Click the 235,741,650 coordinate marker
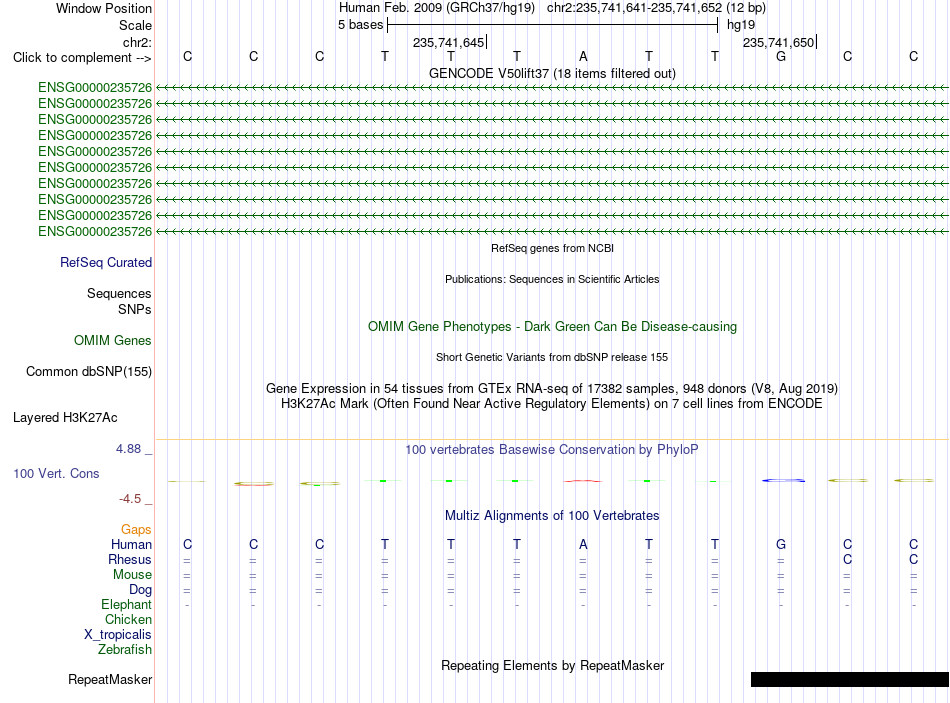Screen dimensions: 950x703 coord(779,42)
